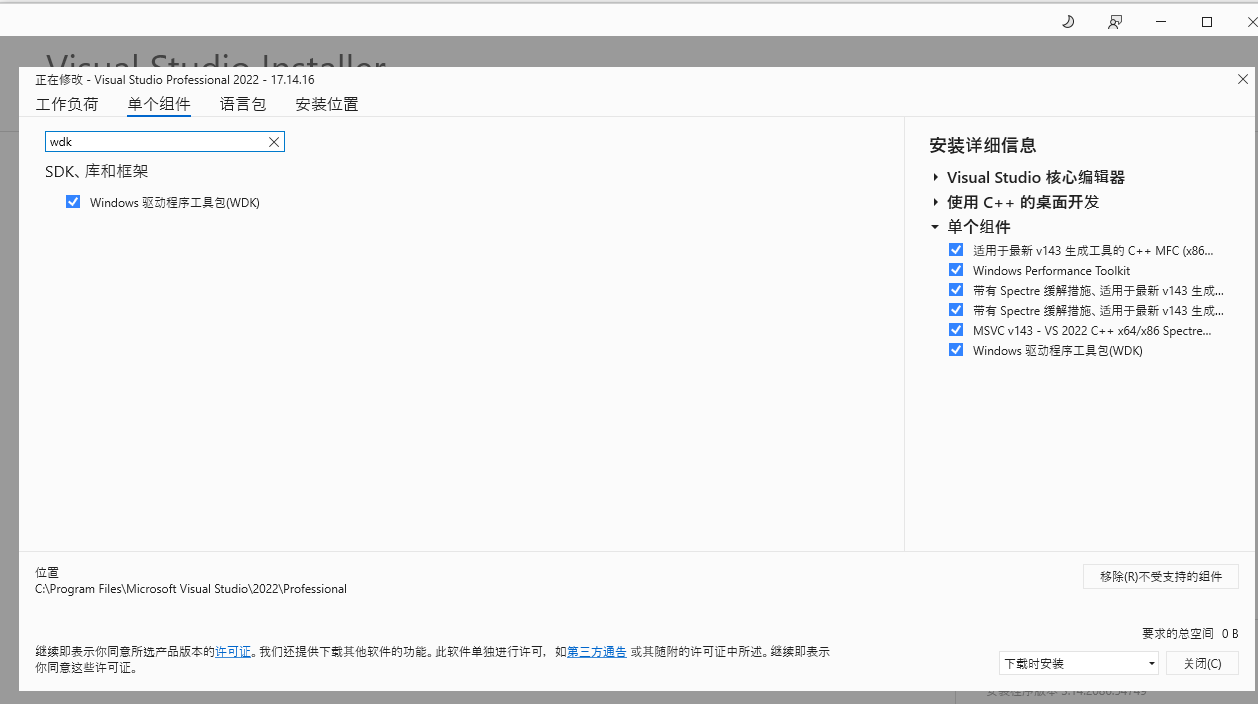This screenshot has width=1258, height=704.
Task: Expand Visual Studio 核心编辑器 section
Action: (x=936, y=177)
